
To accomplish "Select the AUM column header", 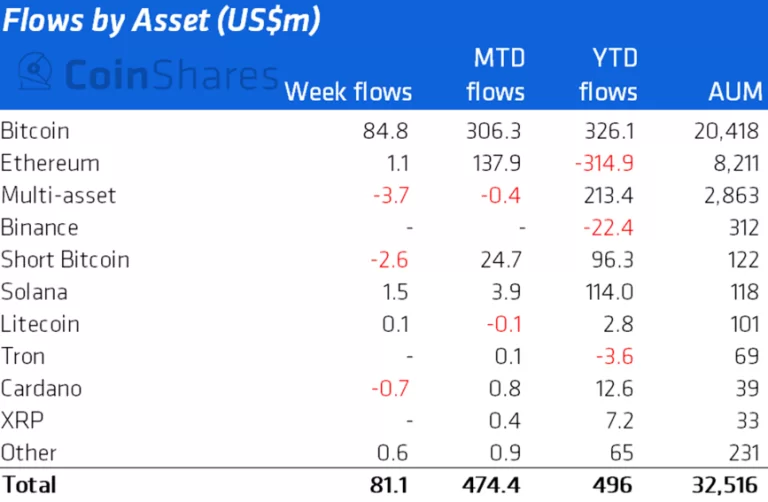I will pos(732,93).
